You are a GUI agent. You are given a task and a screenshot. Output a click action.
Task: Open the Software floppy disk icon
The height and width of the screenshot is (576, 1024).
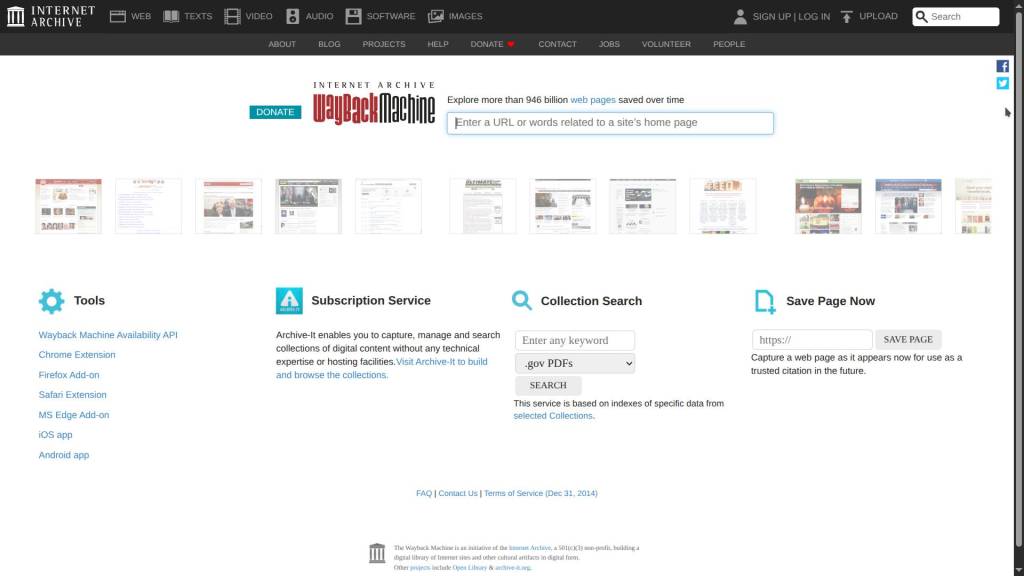tap(353, 16)
